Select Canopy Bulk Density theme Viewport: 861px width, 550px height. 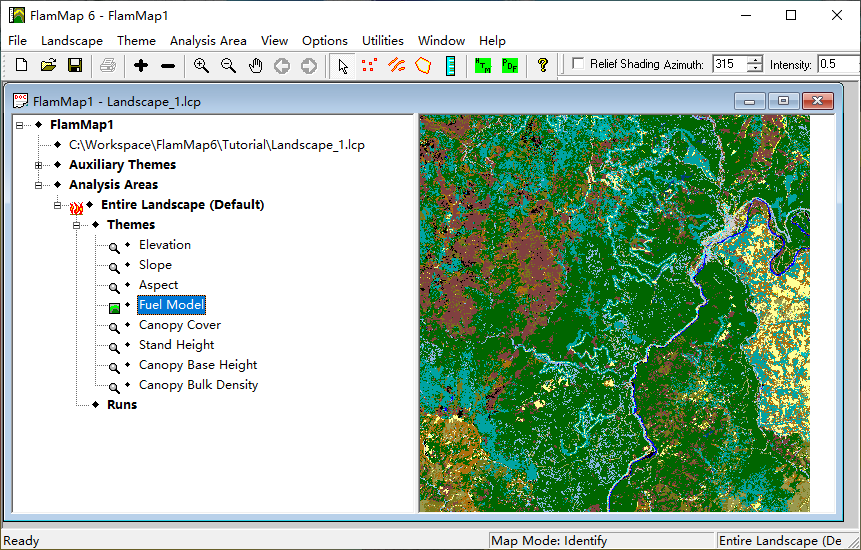(x=198, y=385)
